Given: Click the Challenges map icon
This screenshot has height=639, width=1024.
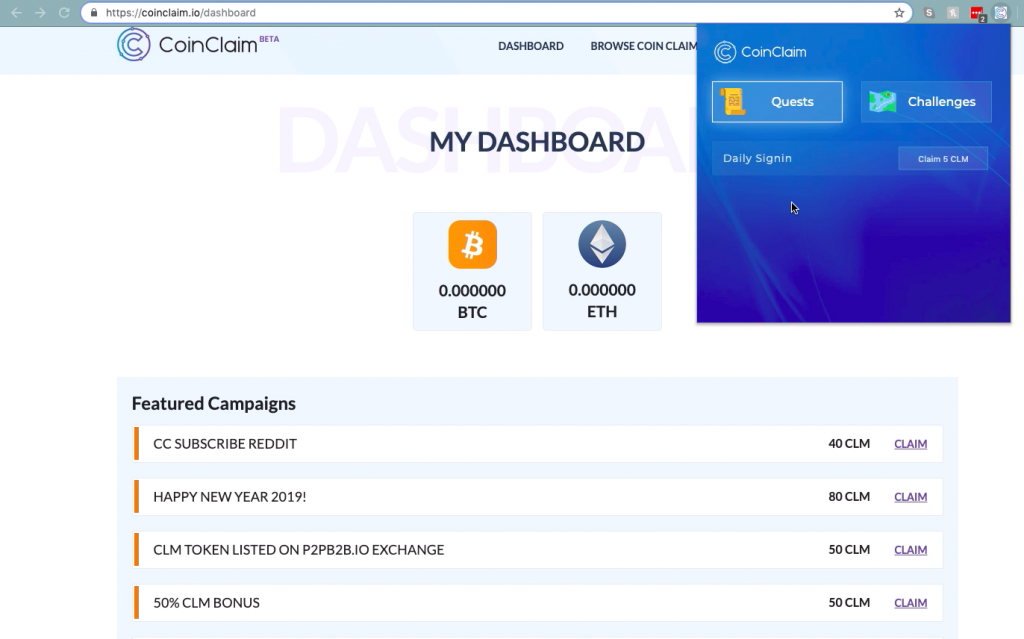Looking at the screenshot, I should click(x=882, y=101).
